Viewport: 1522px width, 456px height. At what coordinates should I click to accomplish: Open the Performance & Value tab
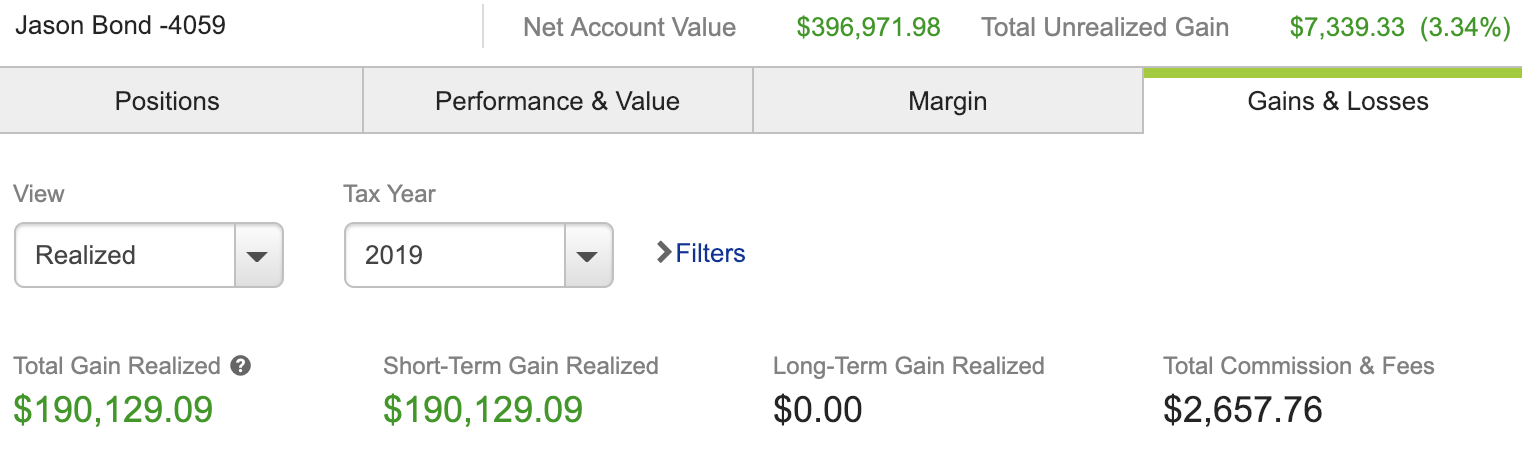[557, 101]
